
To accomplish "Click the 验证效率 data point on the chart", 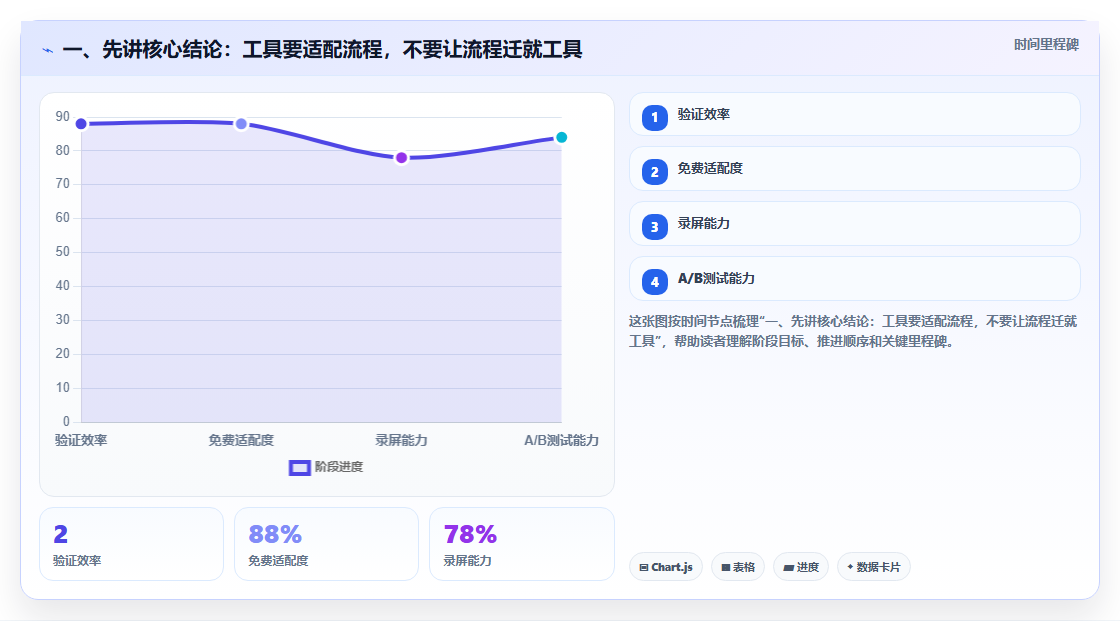I will click(x=81, y=124).
